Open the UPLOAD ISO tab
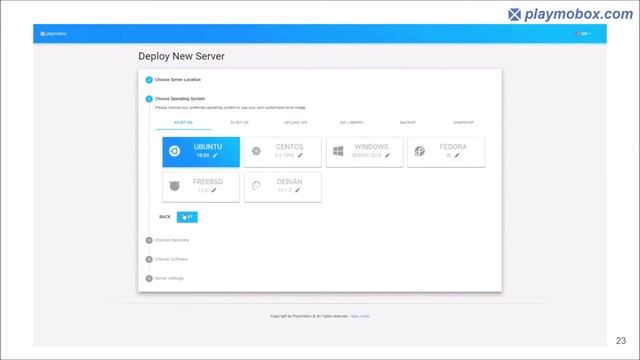Image resolution: width=640 pixels, height=360 pixels. pos(296,122)
